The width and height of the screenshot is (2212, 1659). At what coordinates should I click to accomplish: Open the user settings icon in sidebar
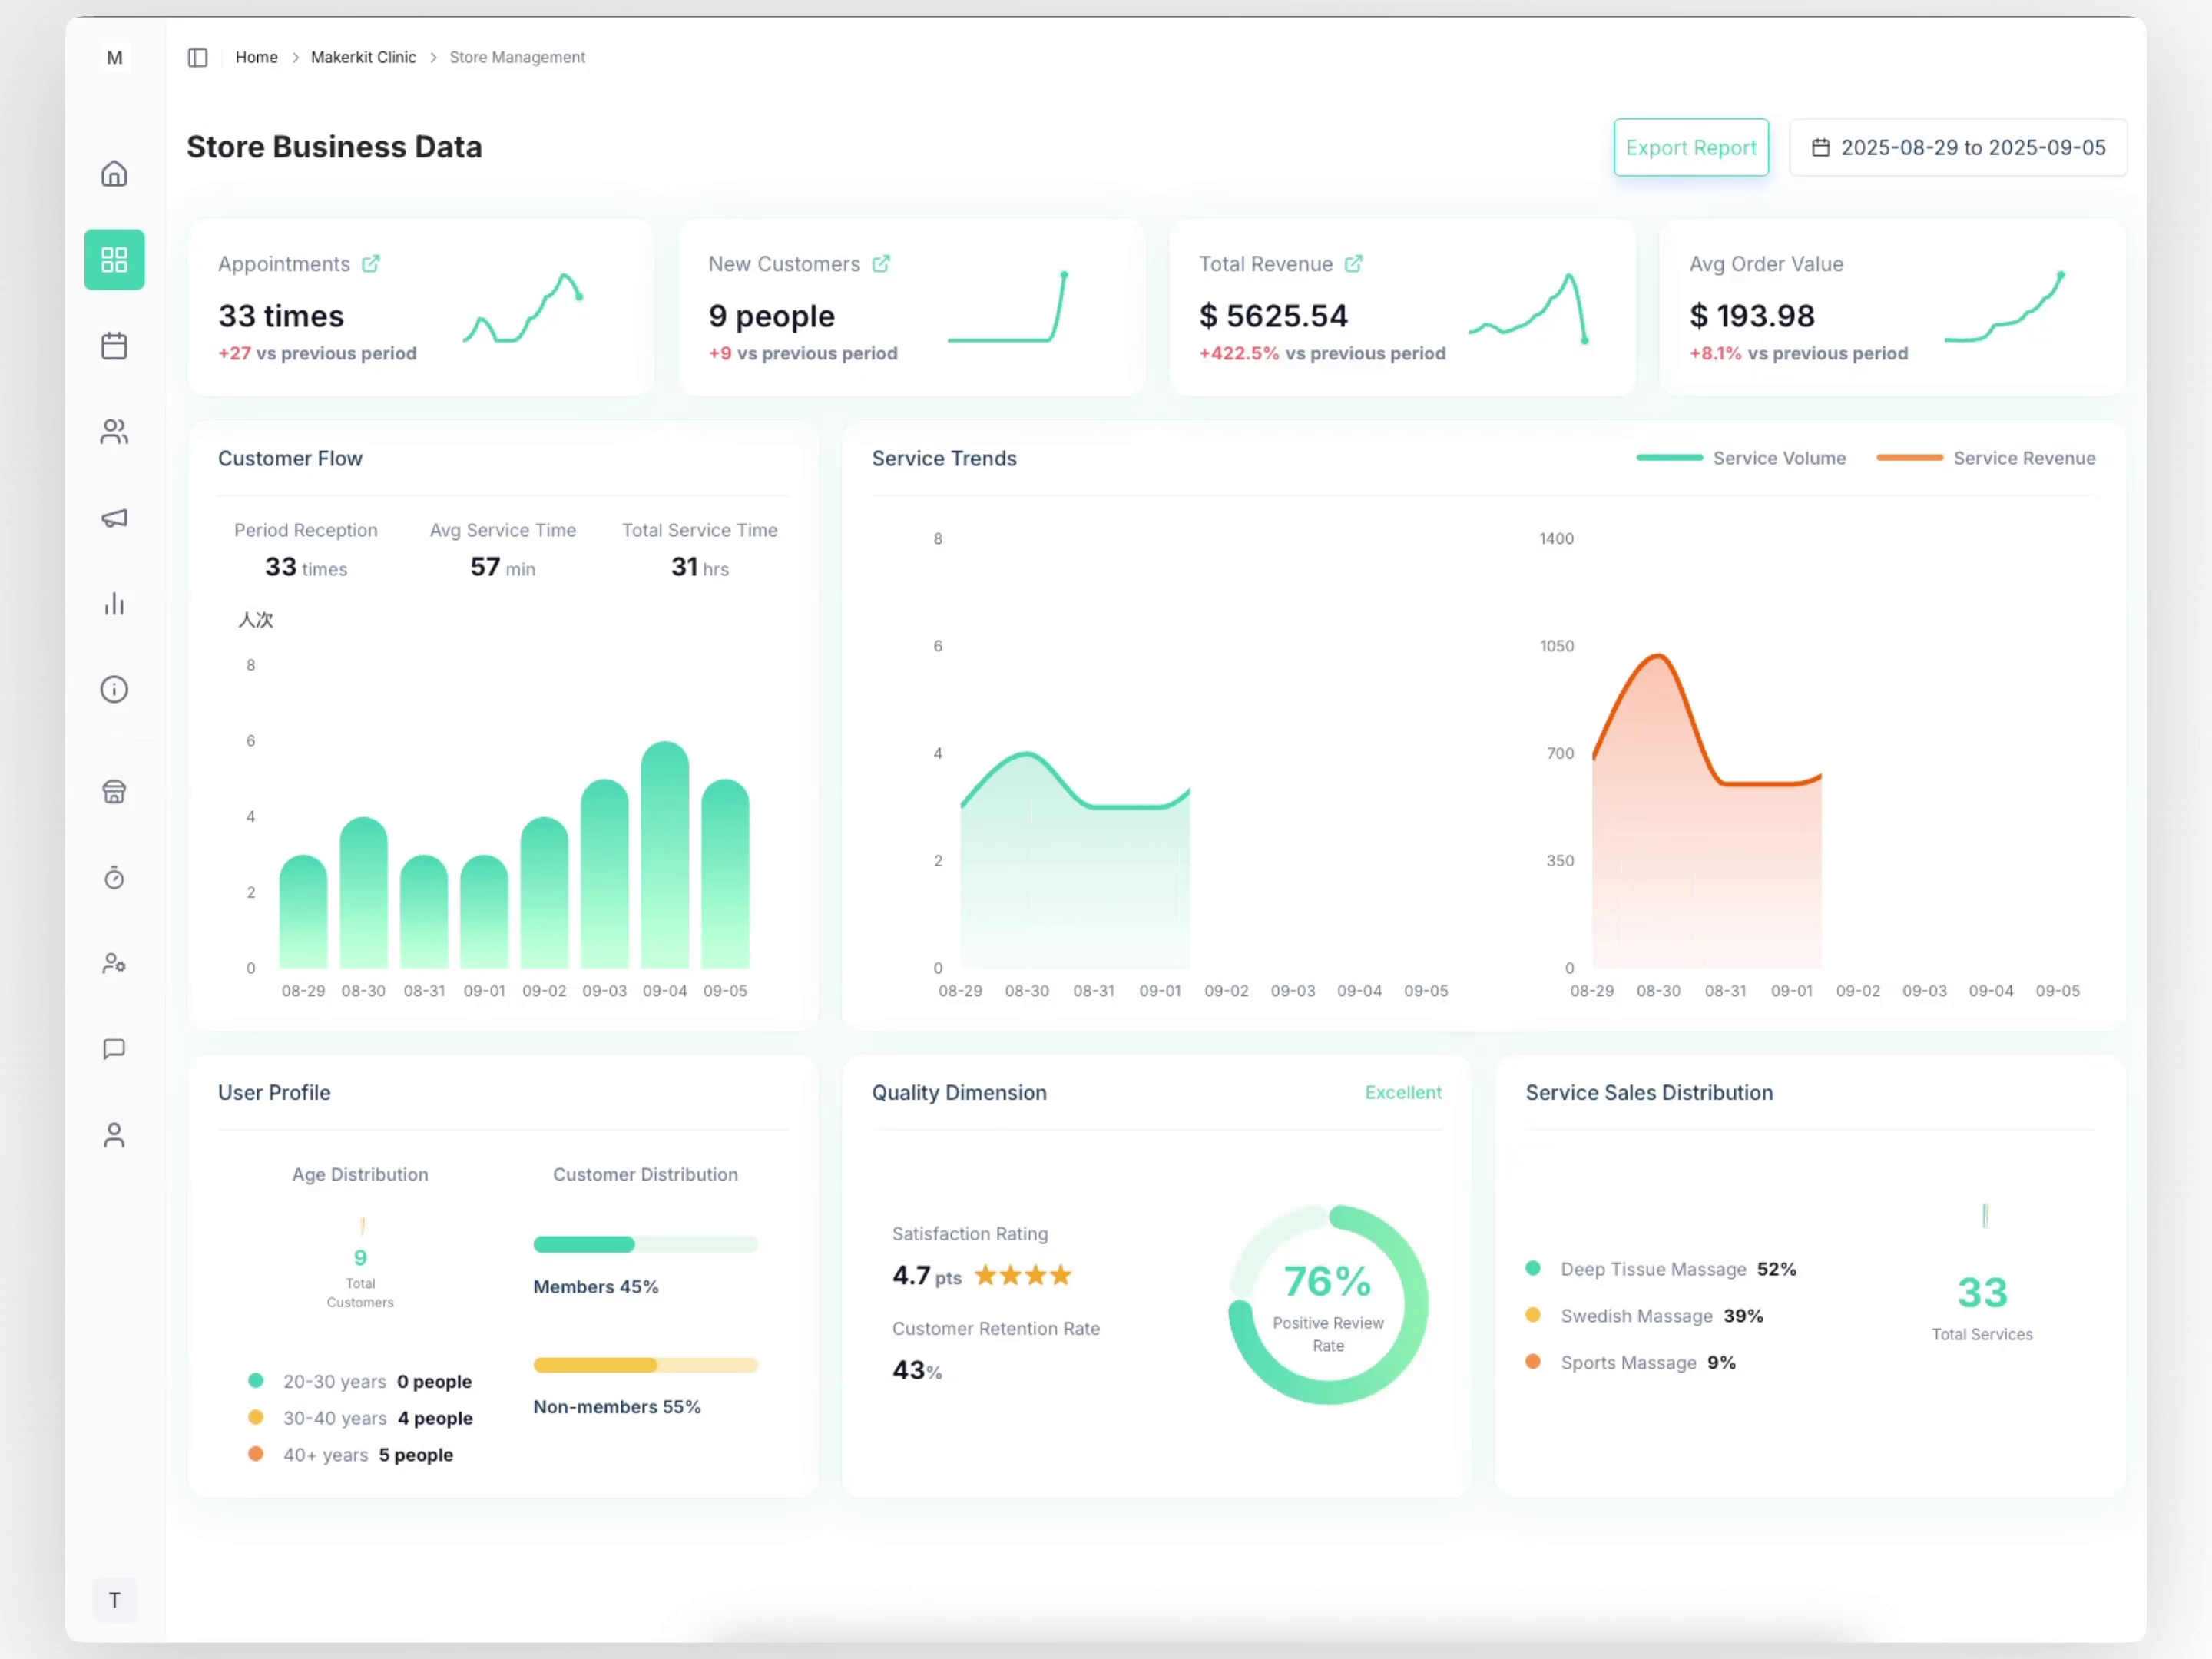point(114,963)
